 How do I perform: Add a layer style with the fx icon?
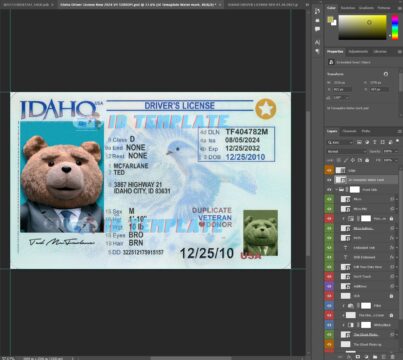pyautogui.click(x=349, y=357)
